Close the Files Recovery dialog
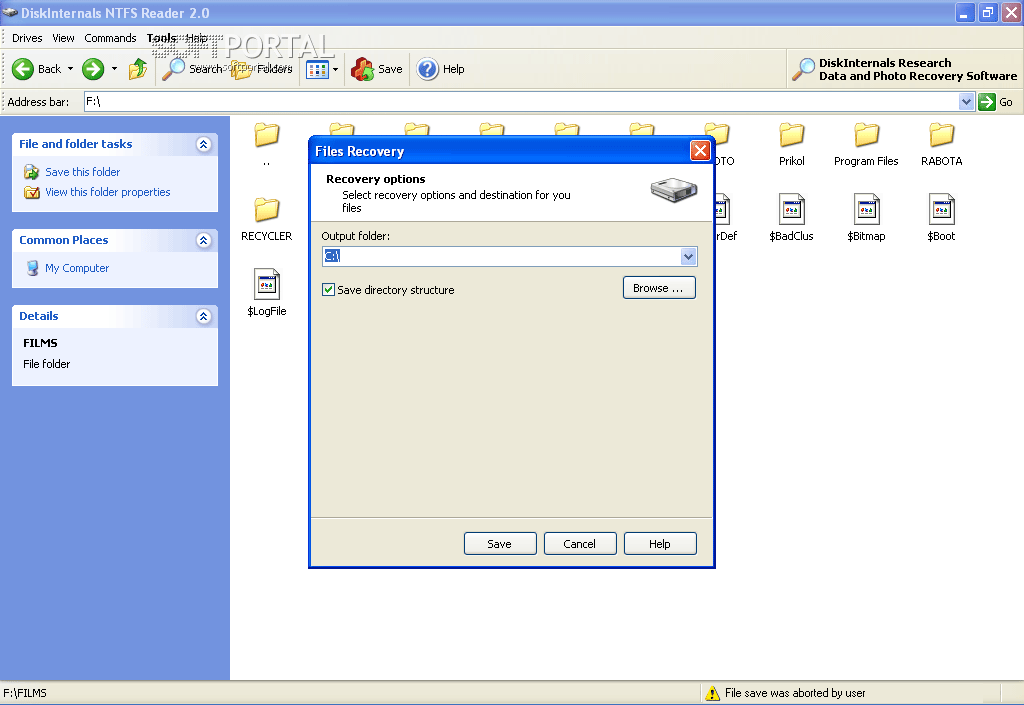 click(700, 151)
